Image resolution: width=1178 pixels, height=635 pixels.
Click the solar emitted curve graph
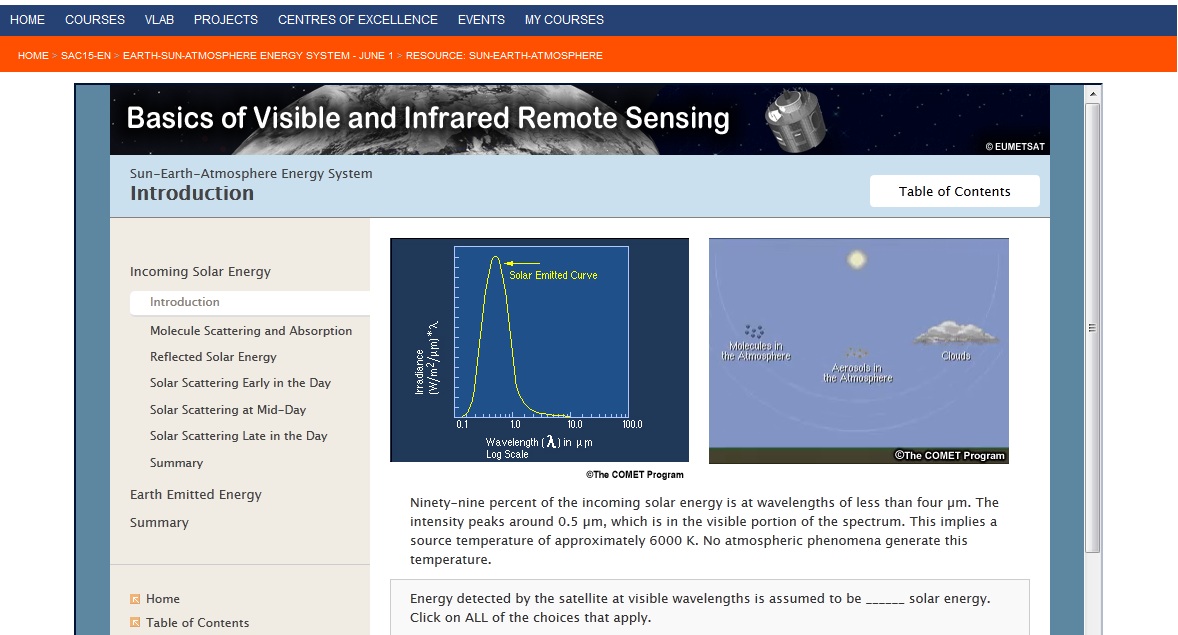coord(539,350)
